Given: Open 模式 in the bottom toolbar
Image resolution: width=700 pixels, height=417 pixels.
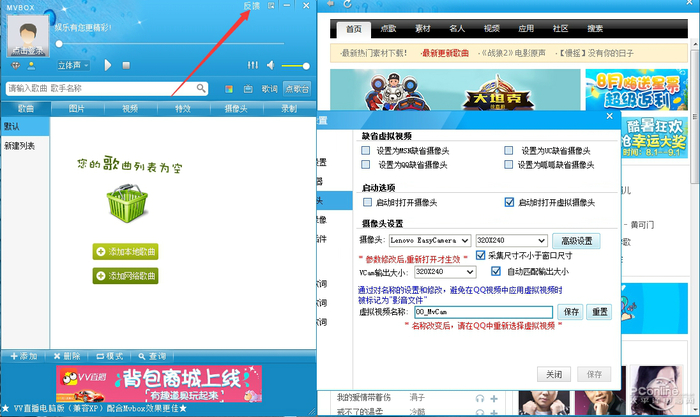Looking at the screenshot, I should (110, 356).
